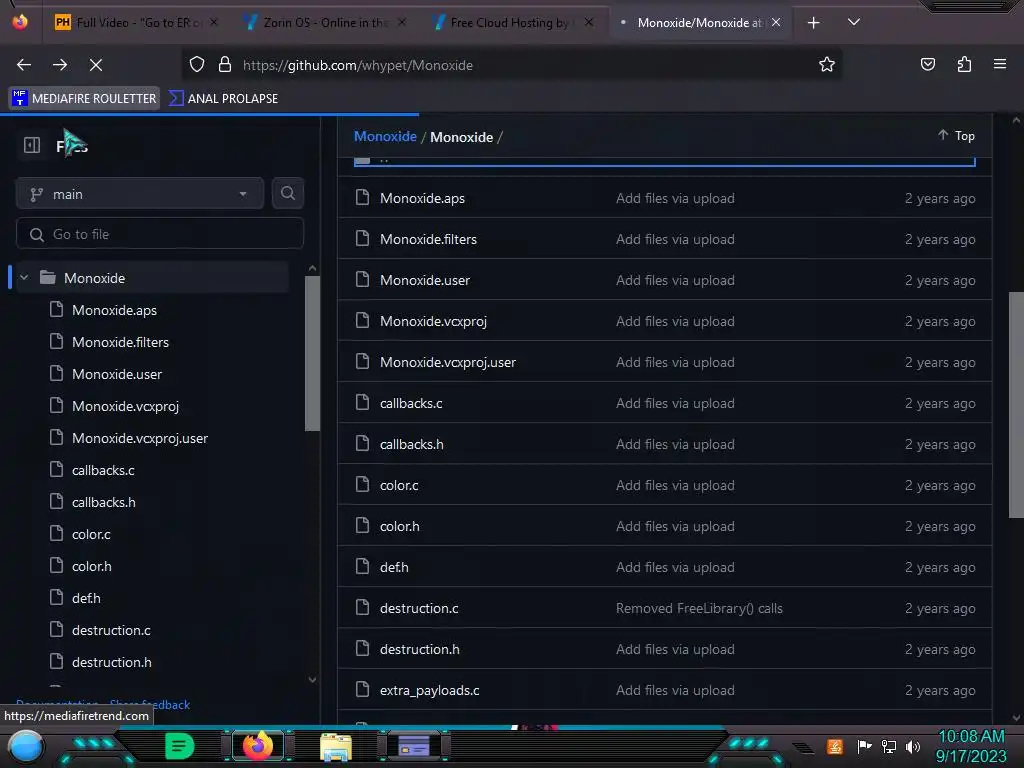List all tabs with the down chevron
Viewport: 1024px width, 768px height.
854,22
